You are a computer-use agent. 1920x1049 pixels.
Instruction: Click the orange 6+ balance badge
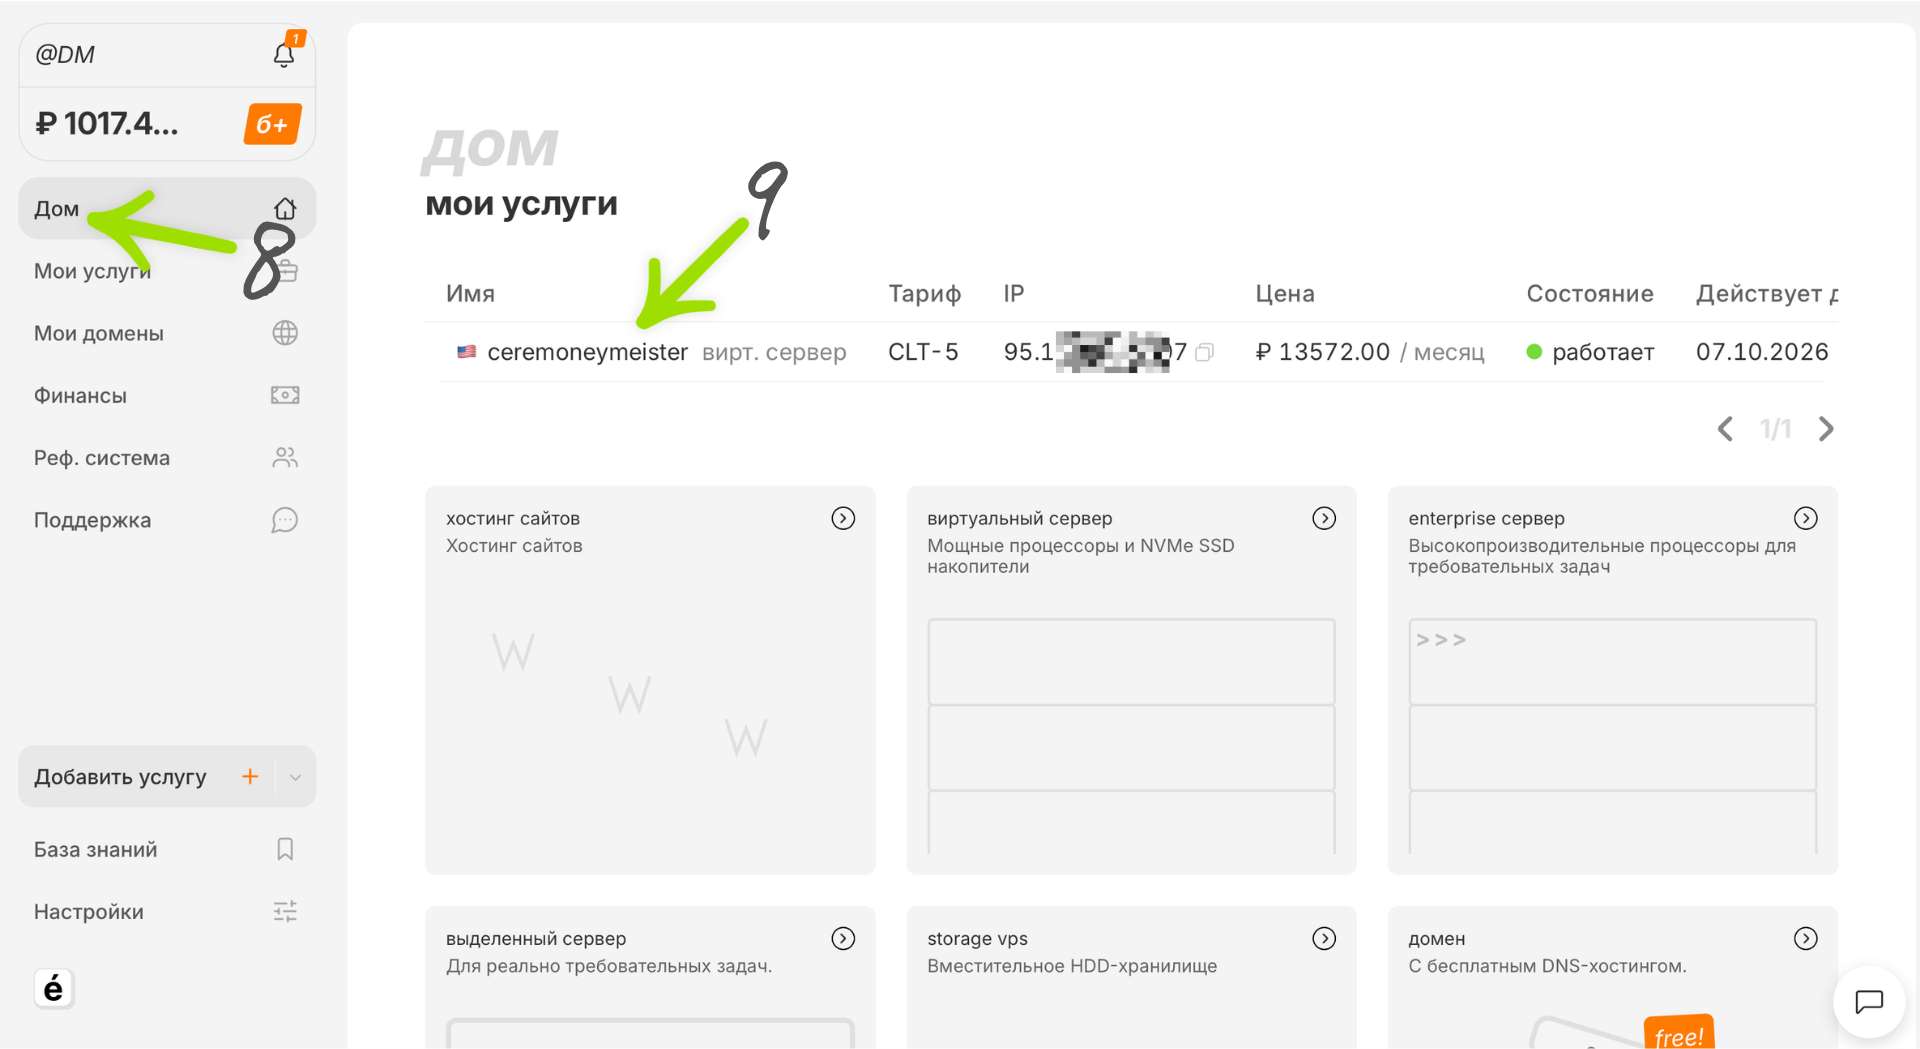click(x=272, y=124)
